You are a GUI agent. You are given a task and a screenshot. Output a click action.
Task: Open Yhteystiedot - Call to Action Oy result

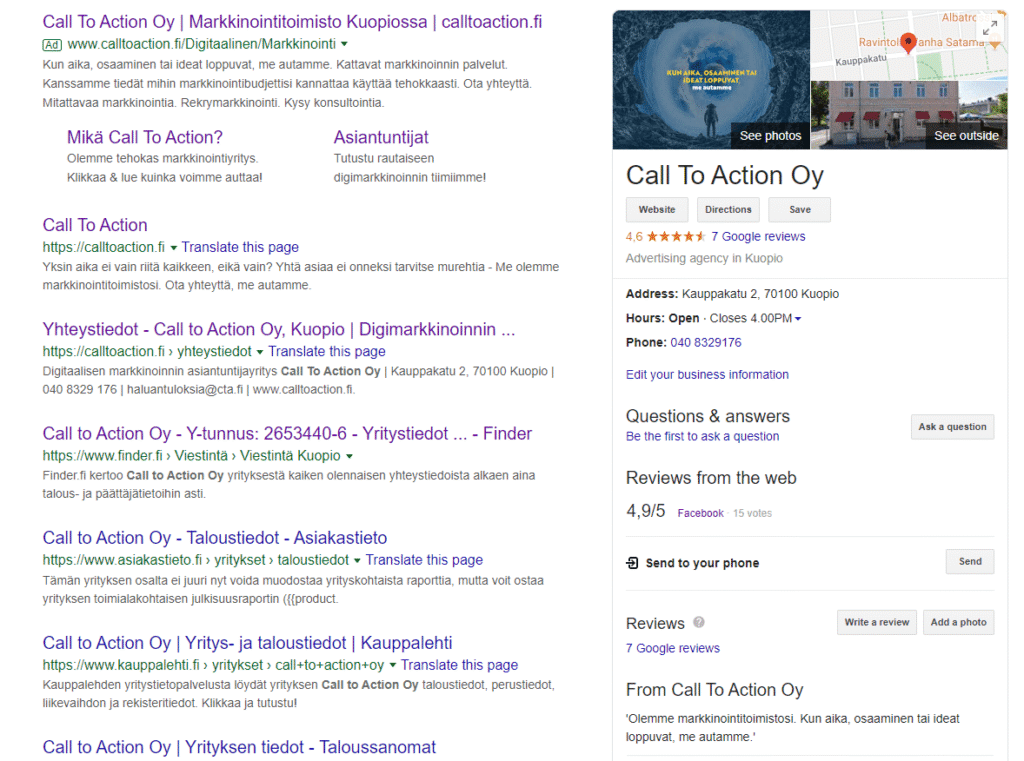[279, 329]
